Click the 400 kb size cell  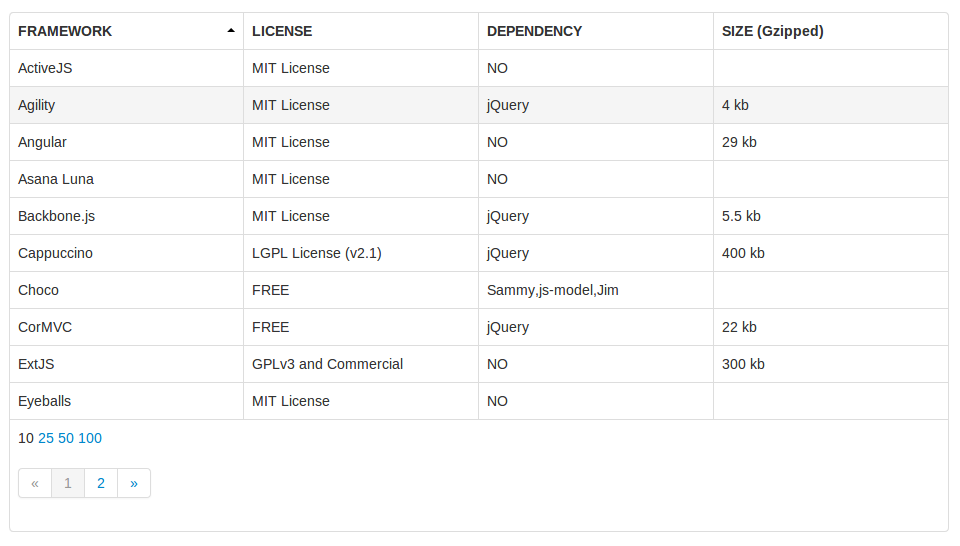(x=831, y=253)
